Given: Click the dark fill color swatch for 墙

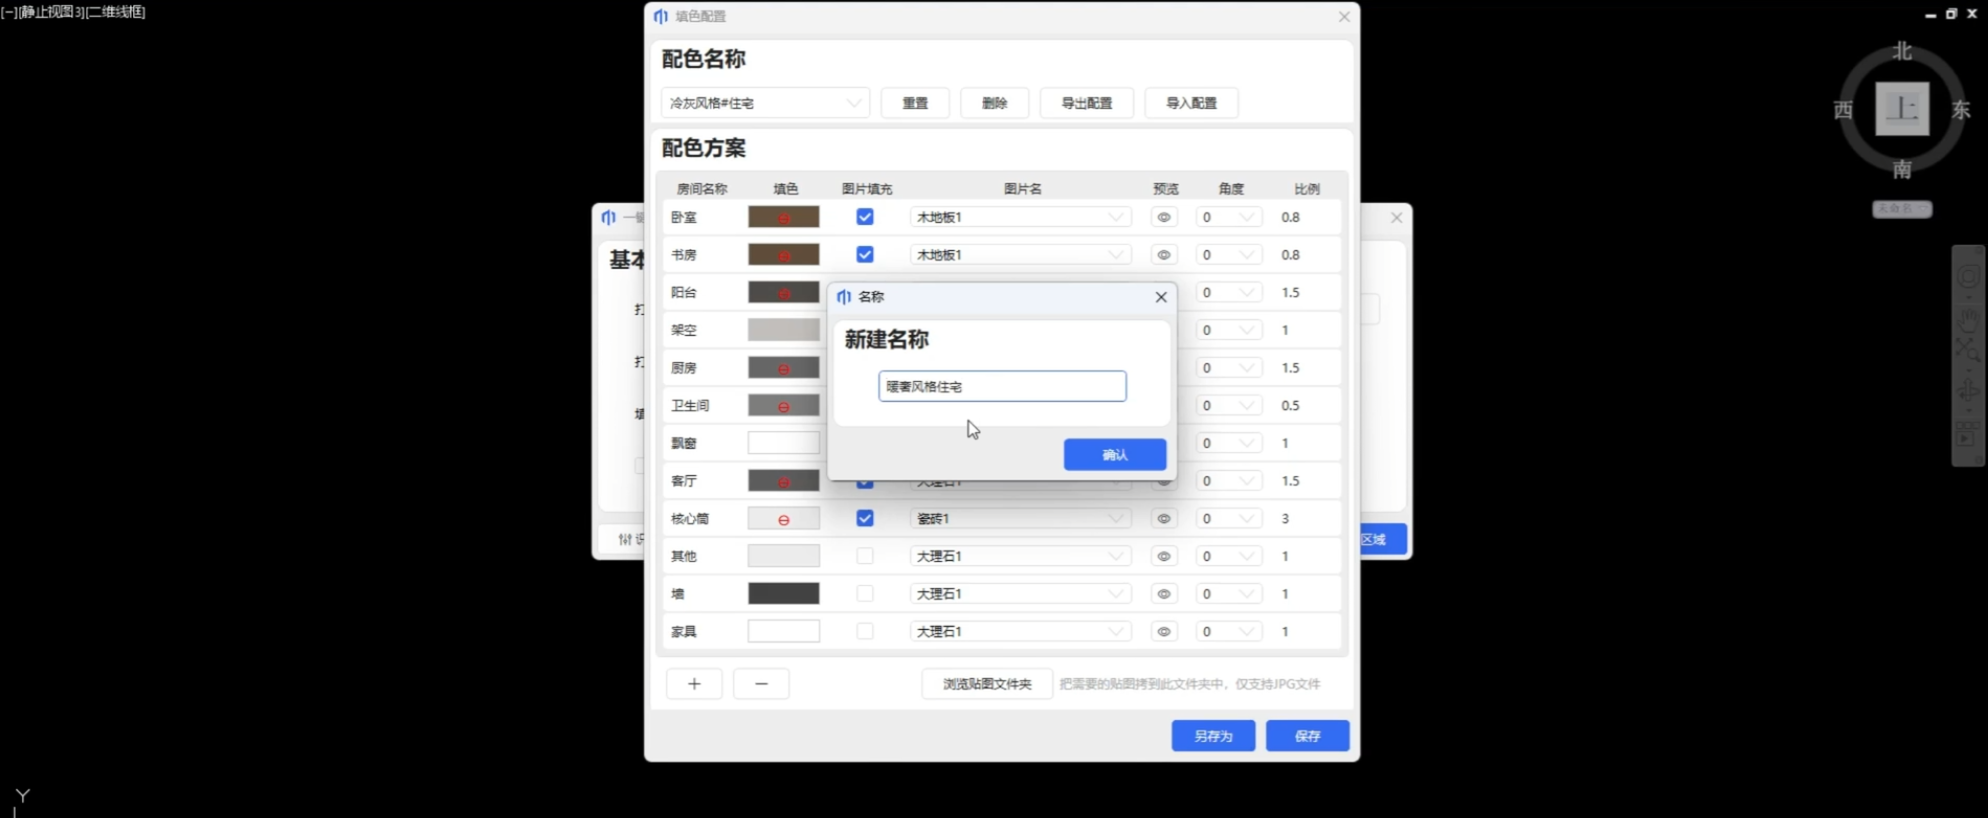Looking at the screenshot, I should point(783,594).
